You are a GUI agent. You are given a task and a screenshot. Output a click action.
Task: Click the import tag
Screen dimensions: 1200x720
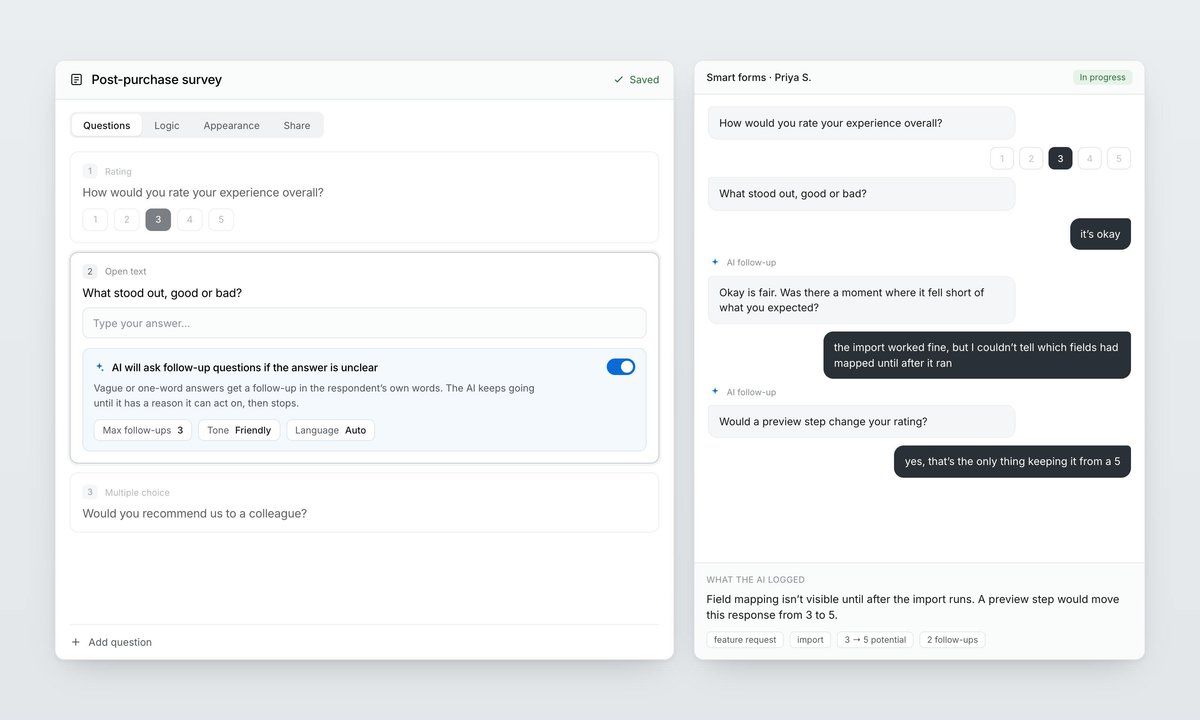(810, 640)
